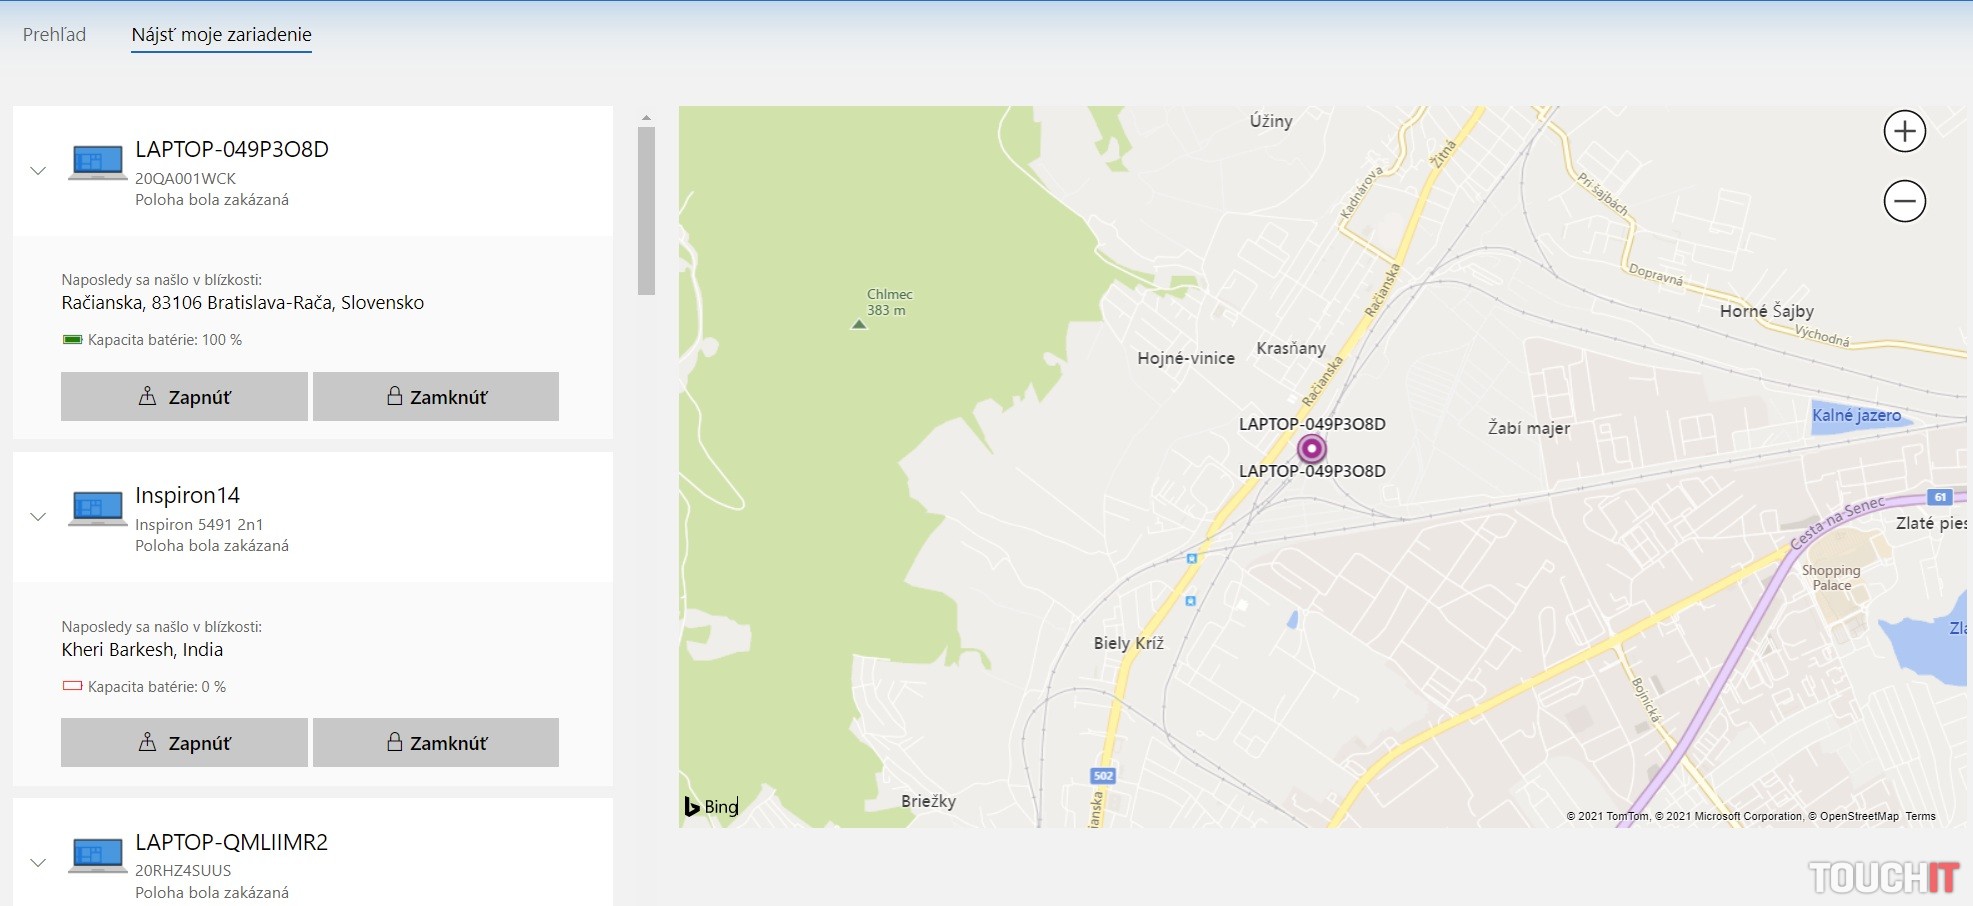
Task: Click the route 61 road shield
Action: [x=1940, y=497]
